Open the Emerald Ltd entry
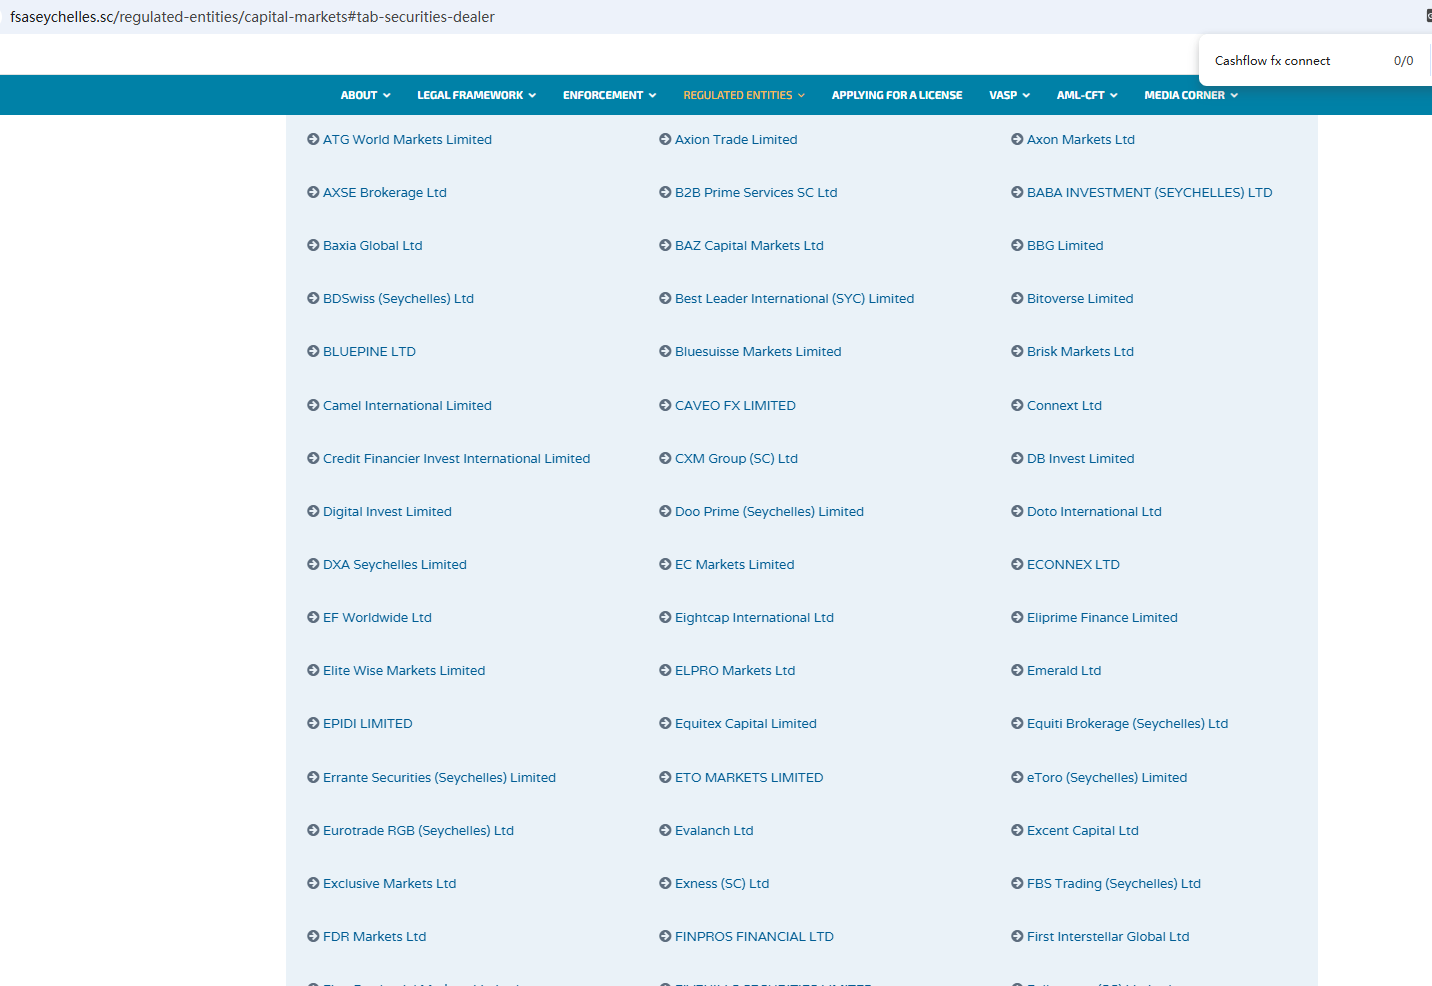 [x=1064, y=671]
